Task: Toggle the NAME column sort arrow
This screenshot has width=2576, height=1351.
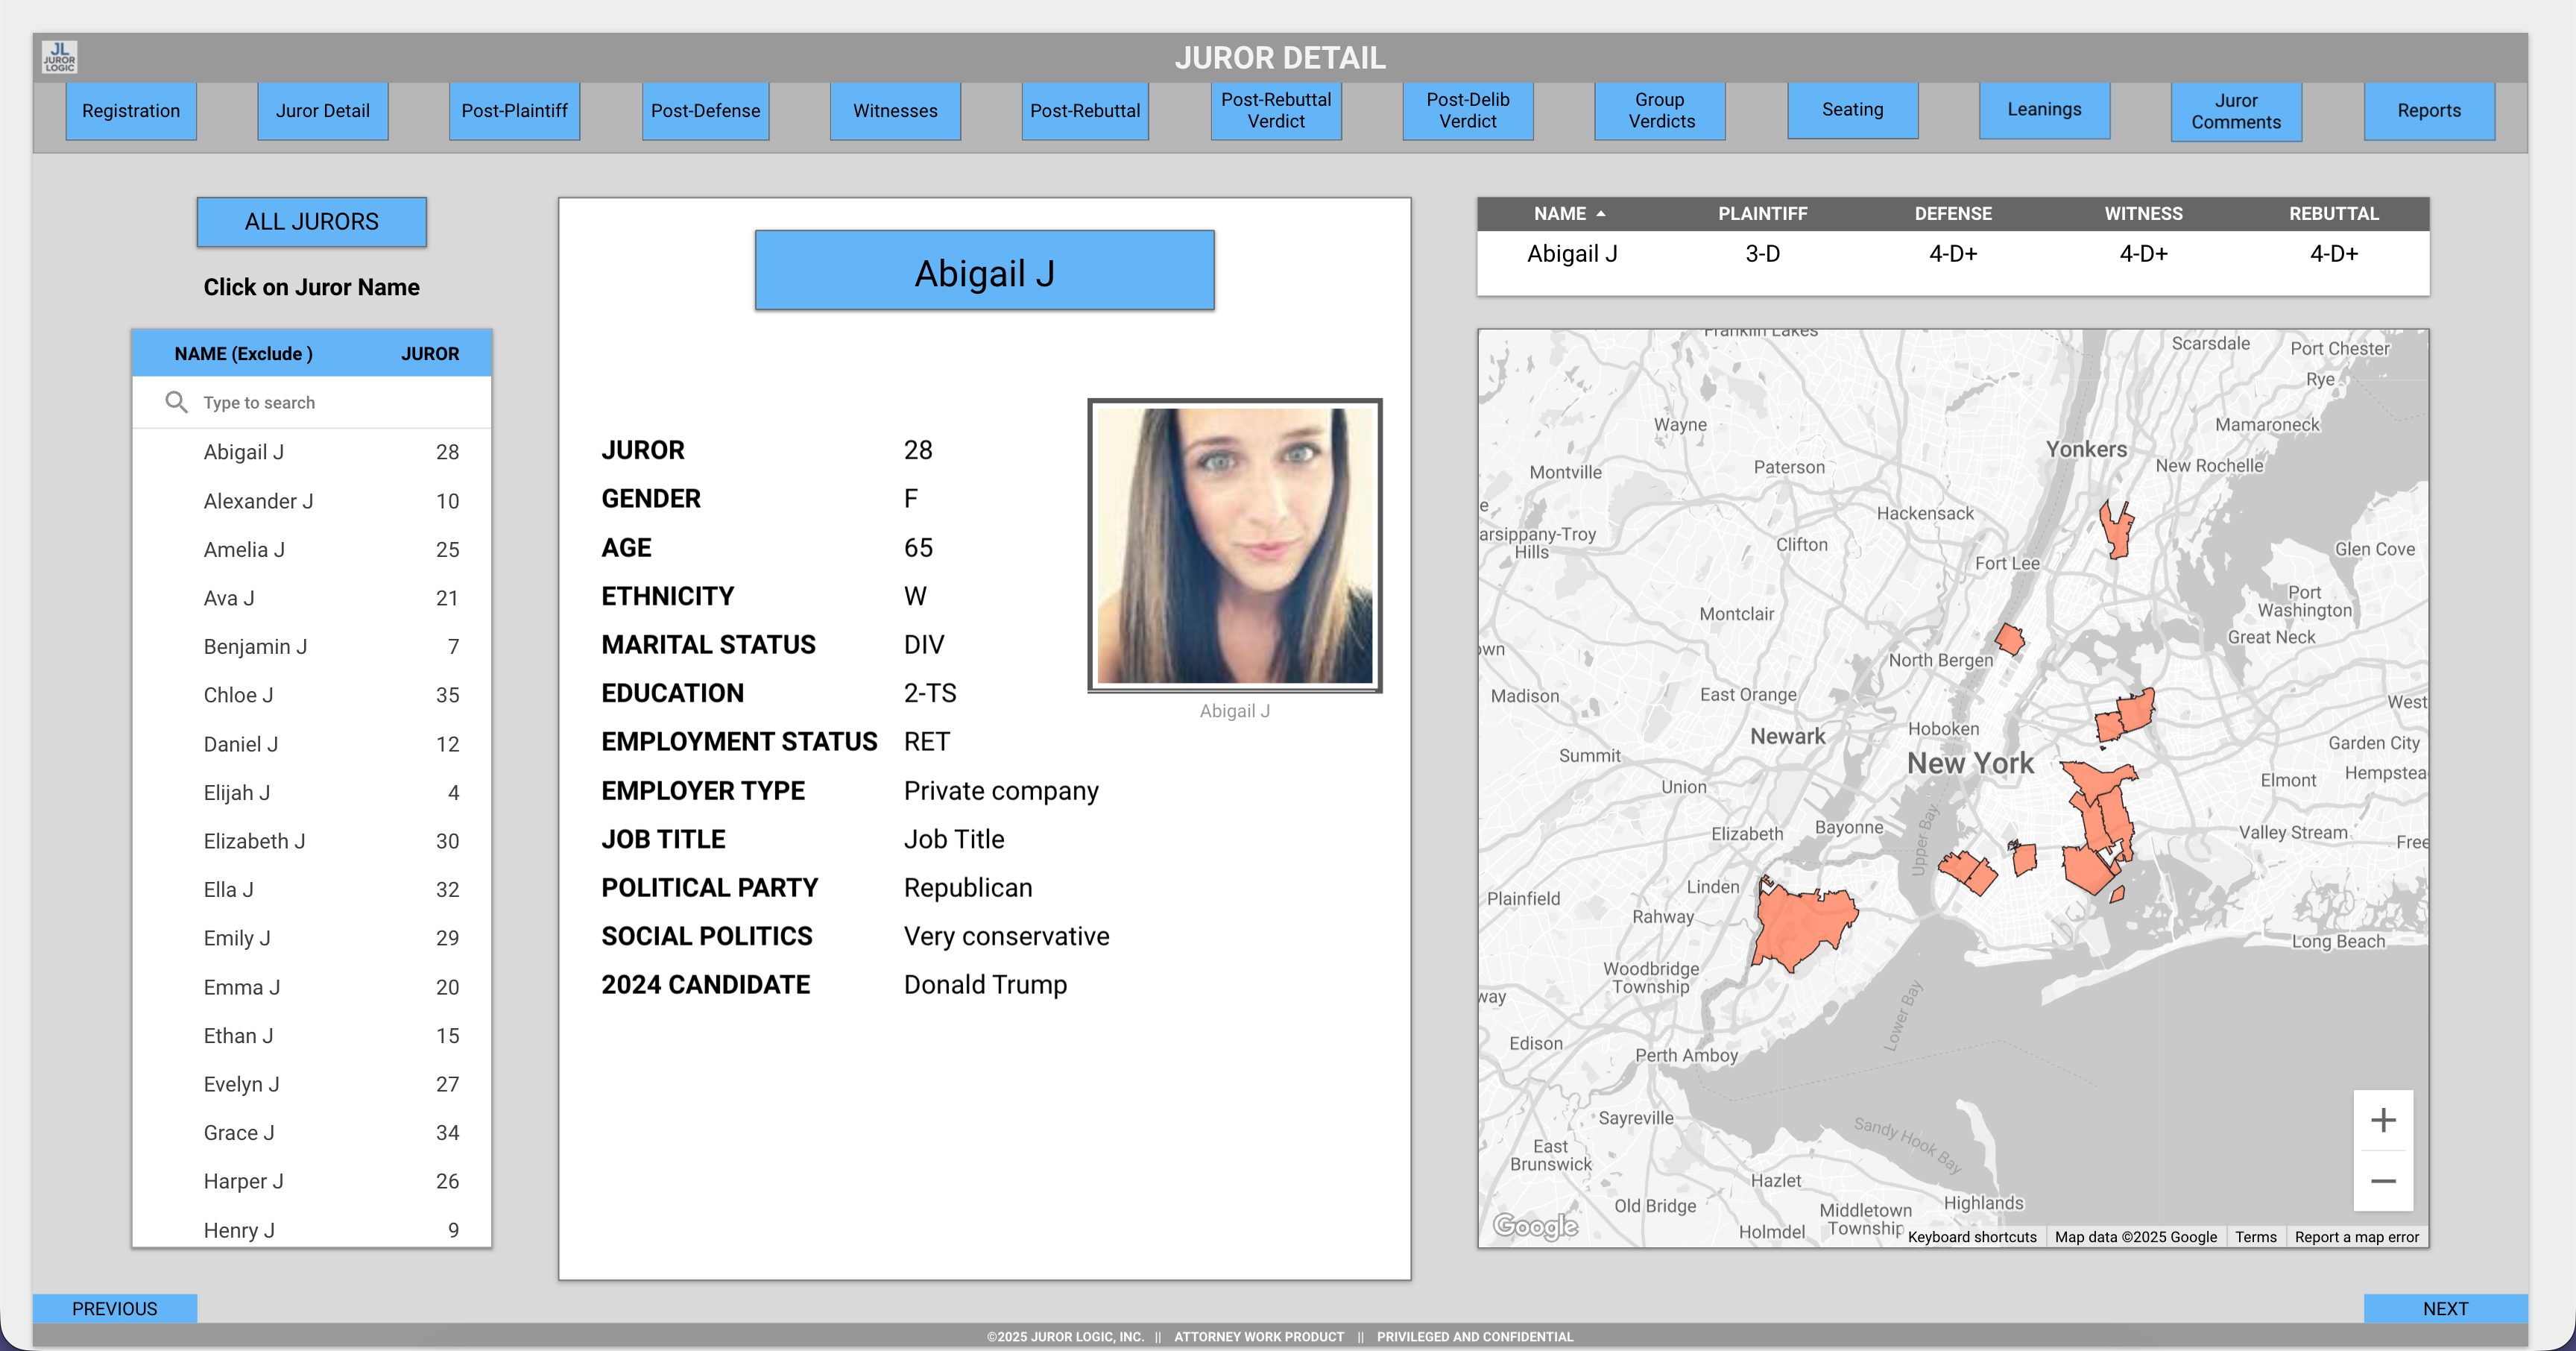Action: tap(1600, 213)
